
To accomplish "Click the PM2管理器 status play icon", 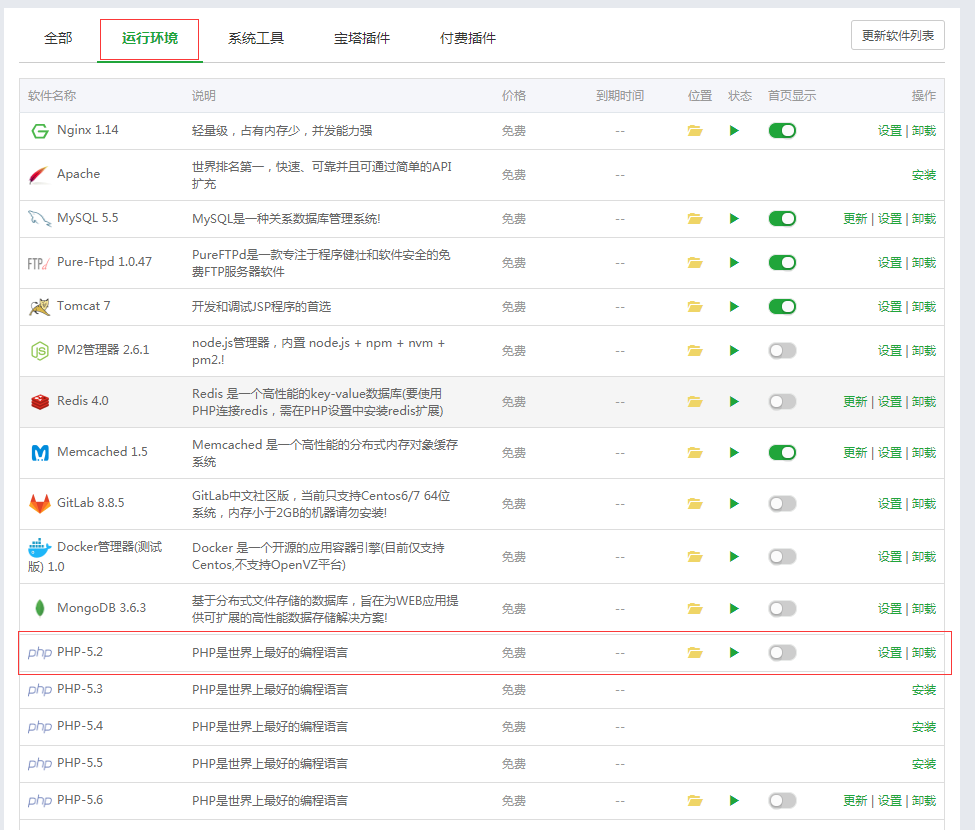I will tap(734, 351).
